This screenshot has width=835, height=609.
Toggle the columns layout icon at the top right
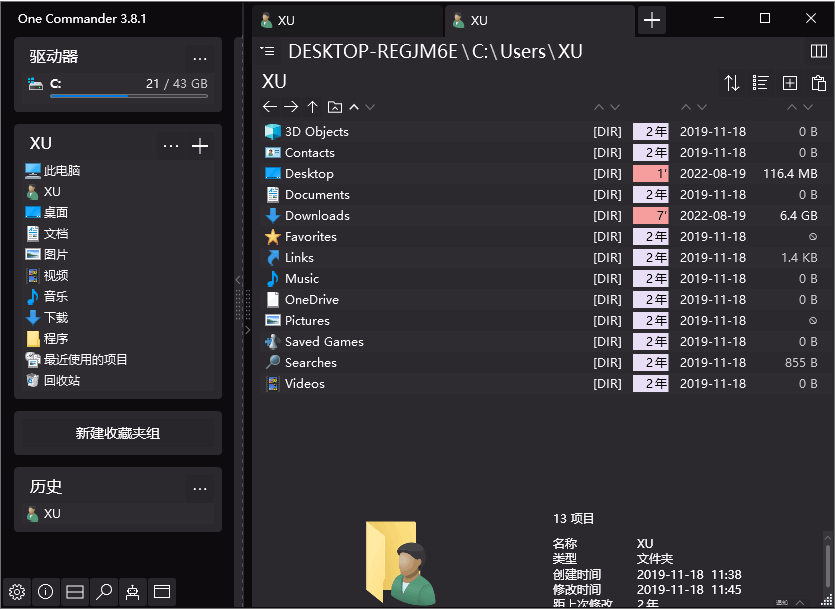(818, 51)
